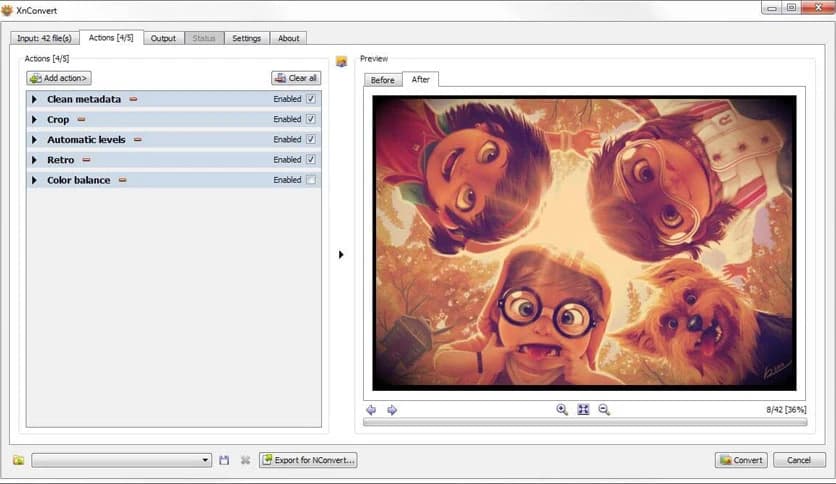This screenshot has height=484, width=836.
Task: Start conversion with the Convert button
Action: click(x=741, y=460)
